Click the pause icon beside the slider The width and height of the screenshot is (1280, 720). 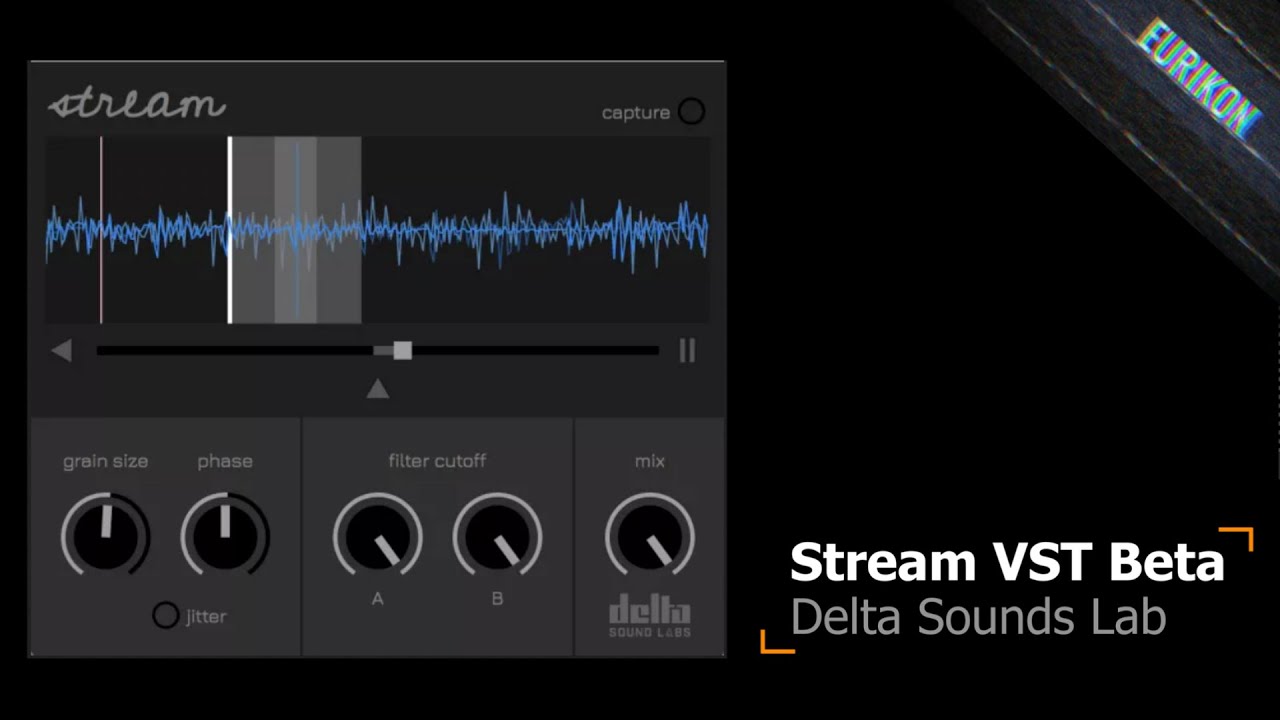[687, 350]
